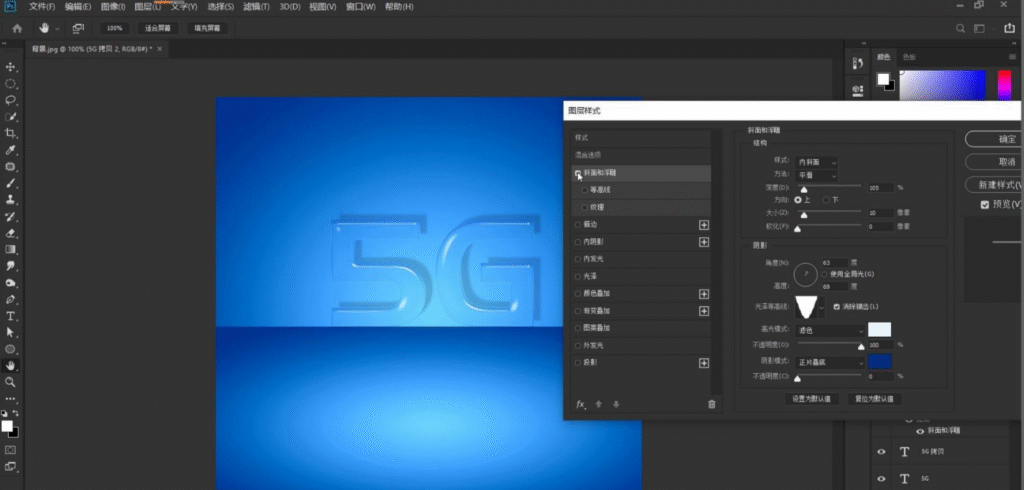Select the Horizontal Type tool

point(10,316)
